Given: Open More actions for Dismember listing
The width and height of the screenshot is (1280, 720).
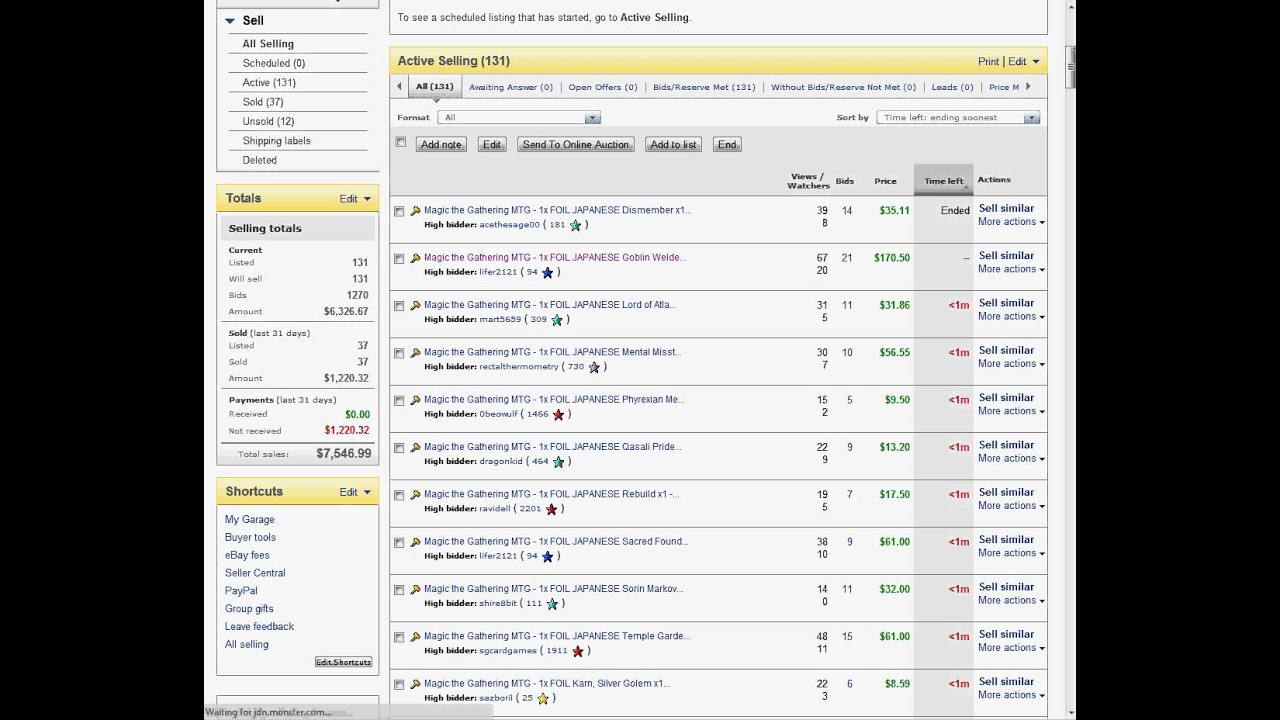Looking at the screenshot, I should coord(1011,222).
